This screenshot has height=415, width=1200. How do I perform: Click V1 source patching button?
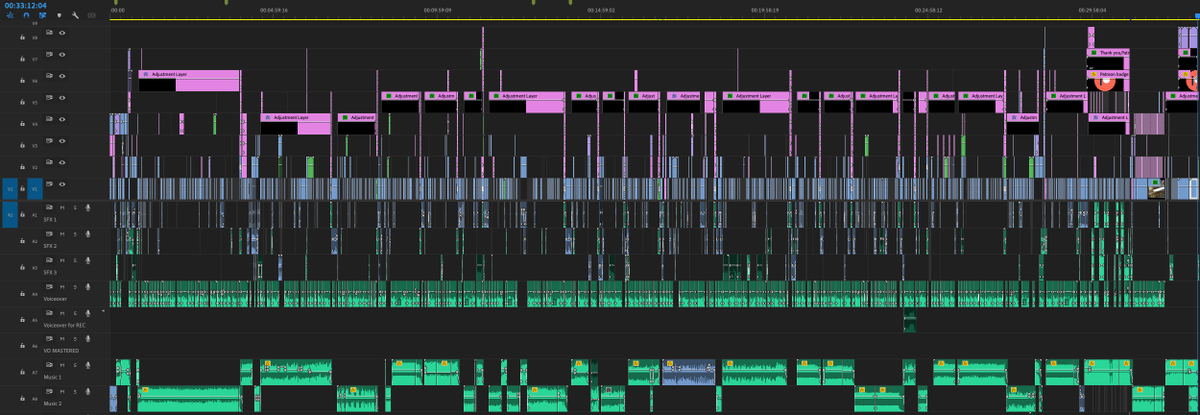pos(11,187)
